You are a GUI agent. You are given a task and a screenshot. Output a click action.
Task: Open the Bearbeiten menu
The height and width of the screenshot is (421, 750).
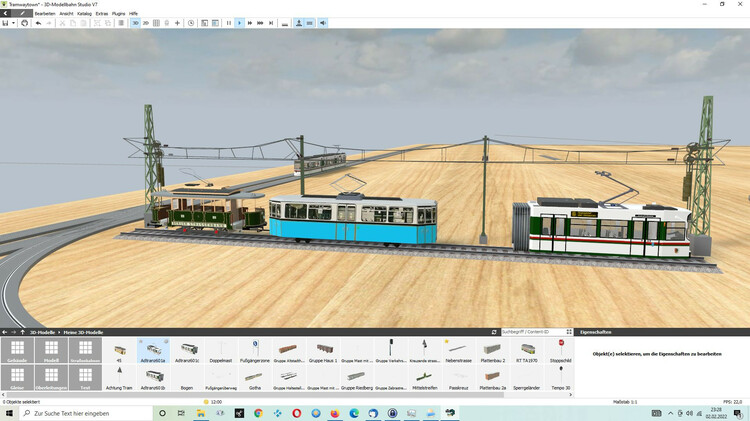[45, 13]
